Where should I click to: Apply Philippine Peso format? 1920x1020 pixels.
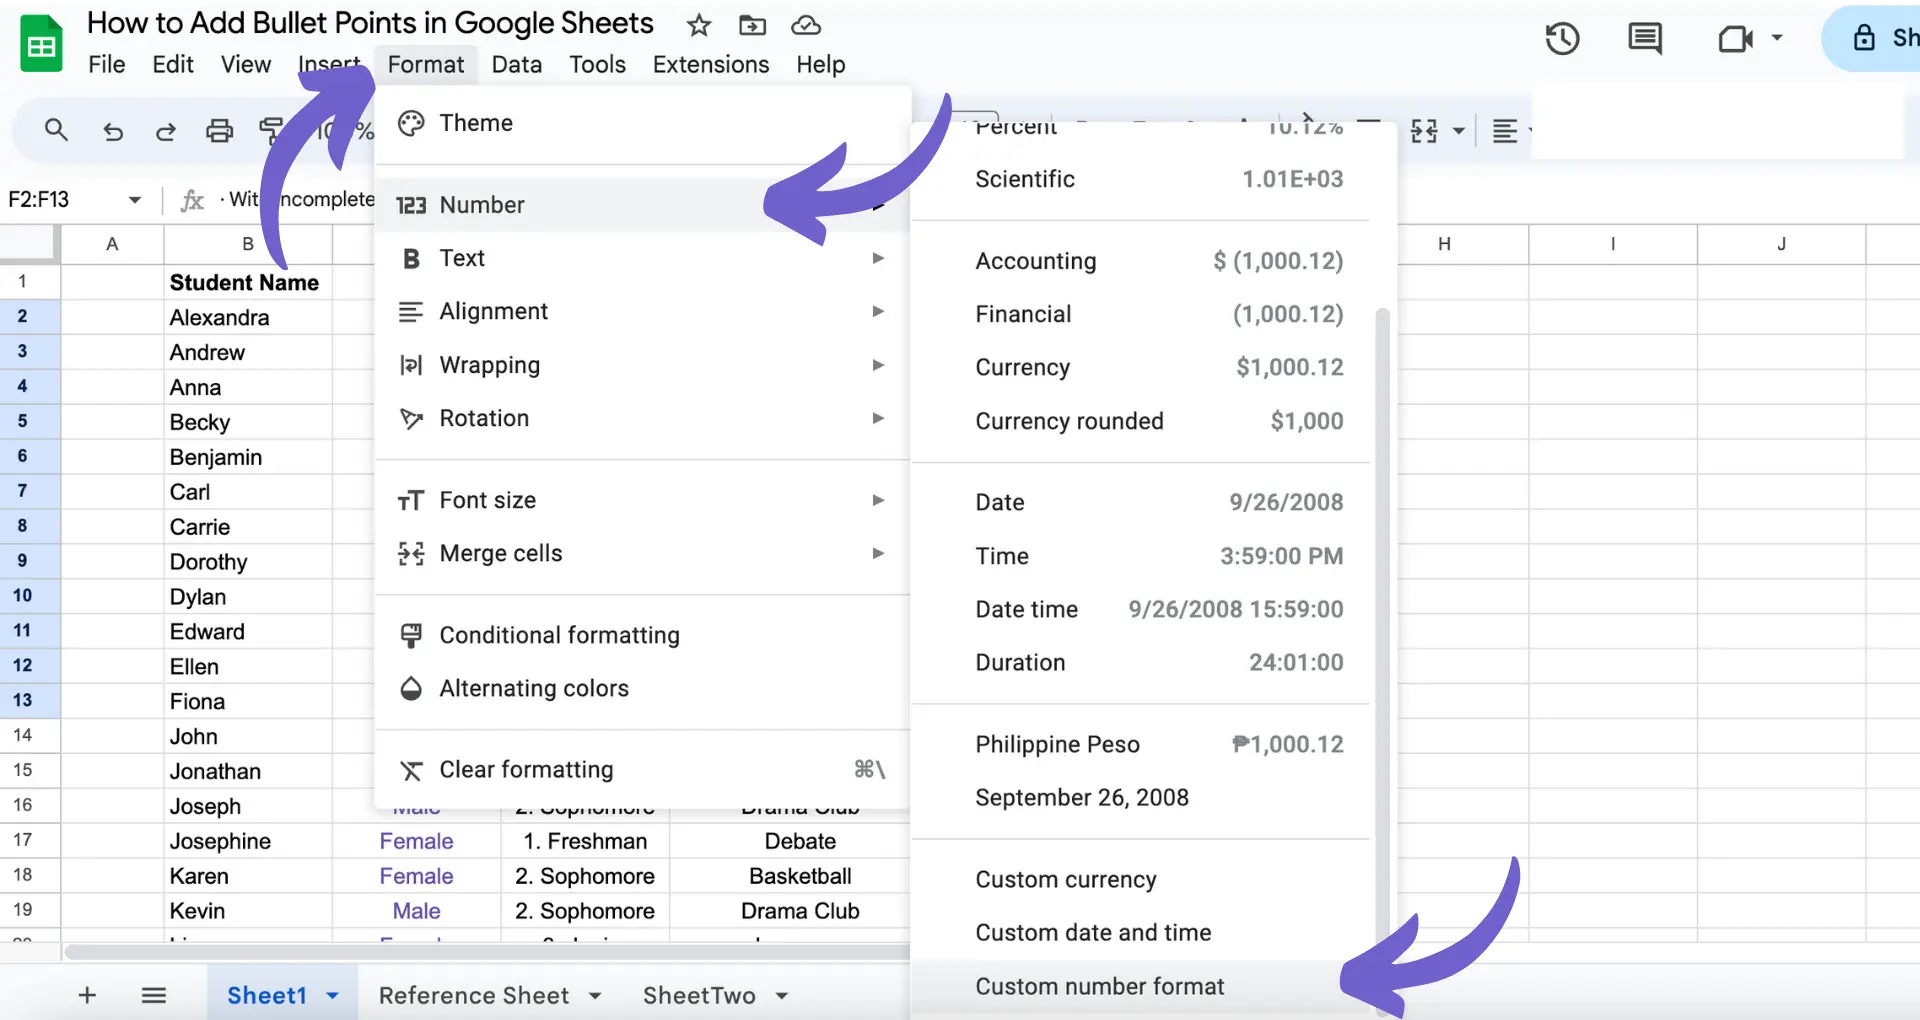[1141, 744]
